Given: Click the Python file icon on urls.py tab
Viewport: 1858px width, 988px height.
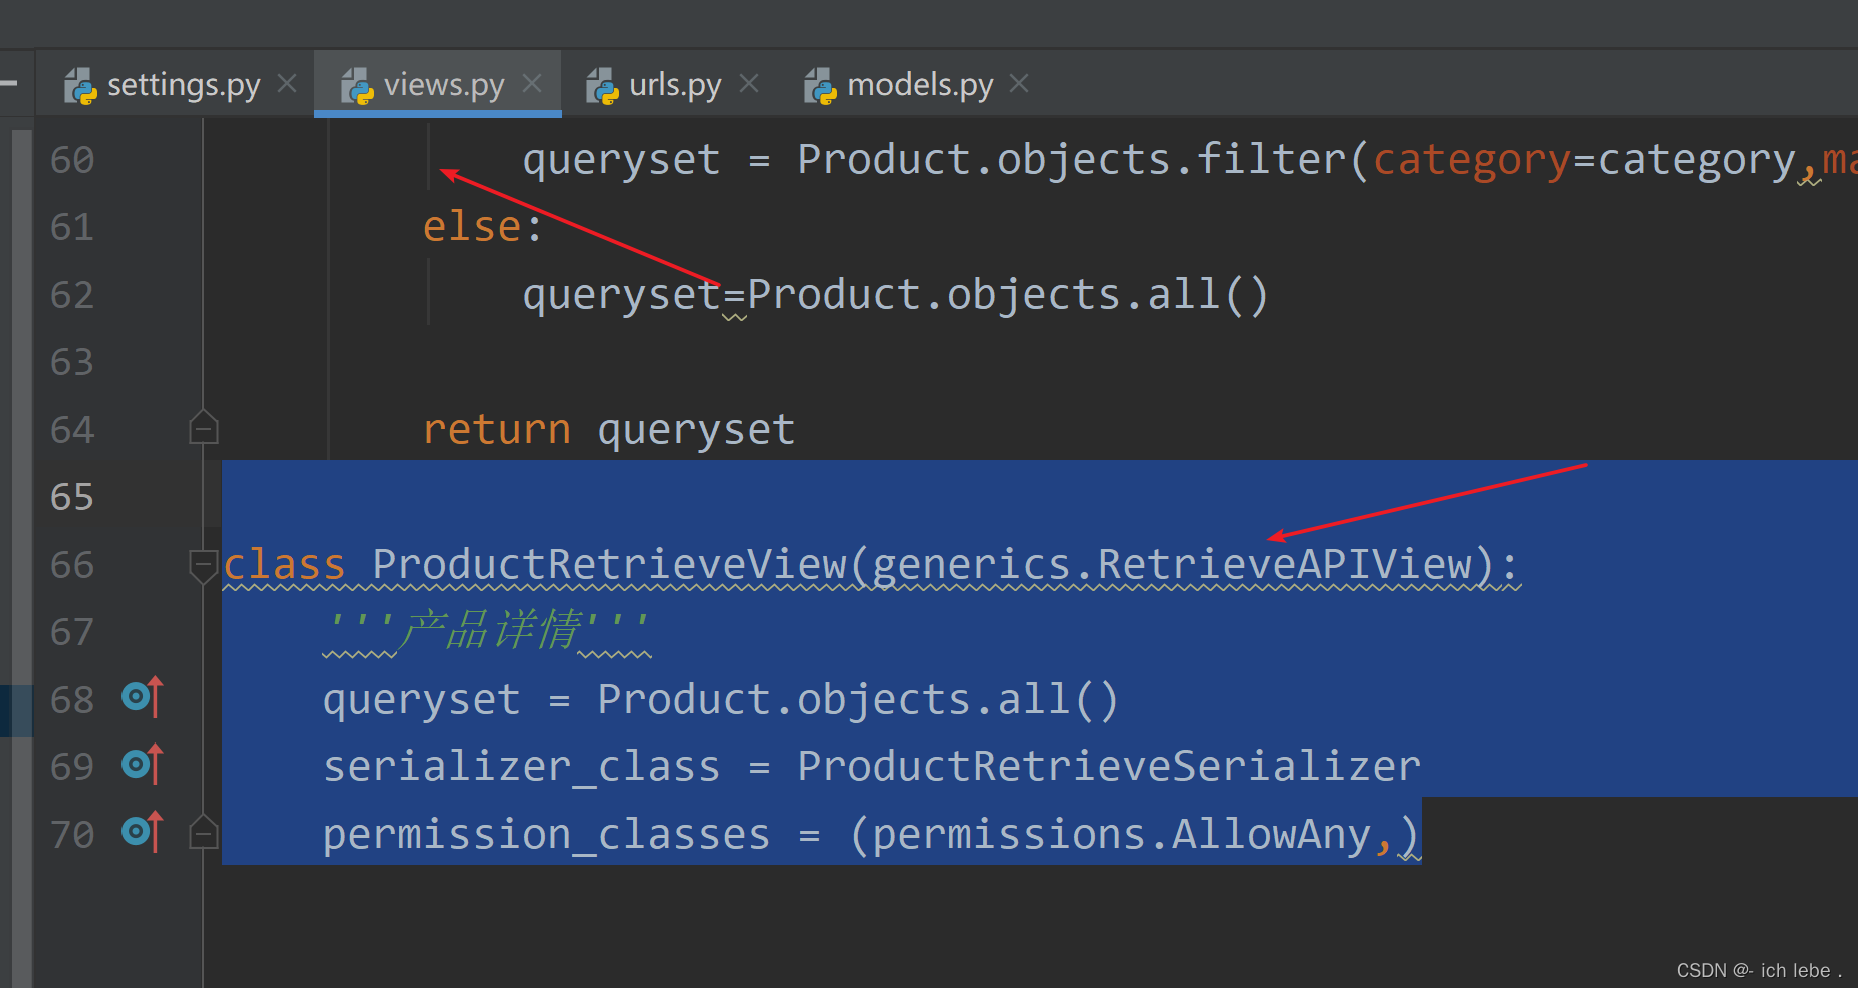Looking at the screenshot, I should pos(602,86).
